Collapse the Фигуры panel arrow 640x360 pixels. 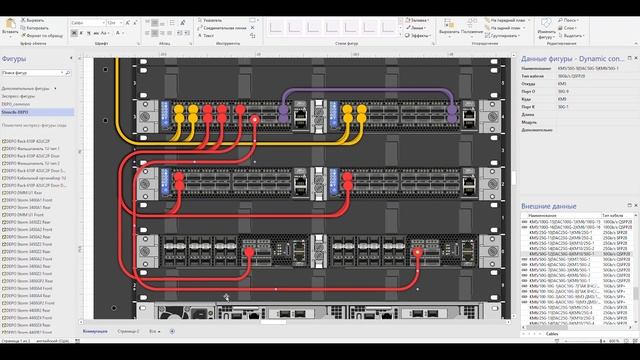(71, 58)
